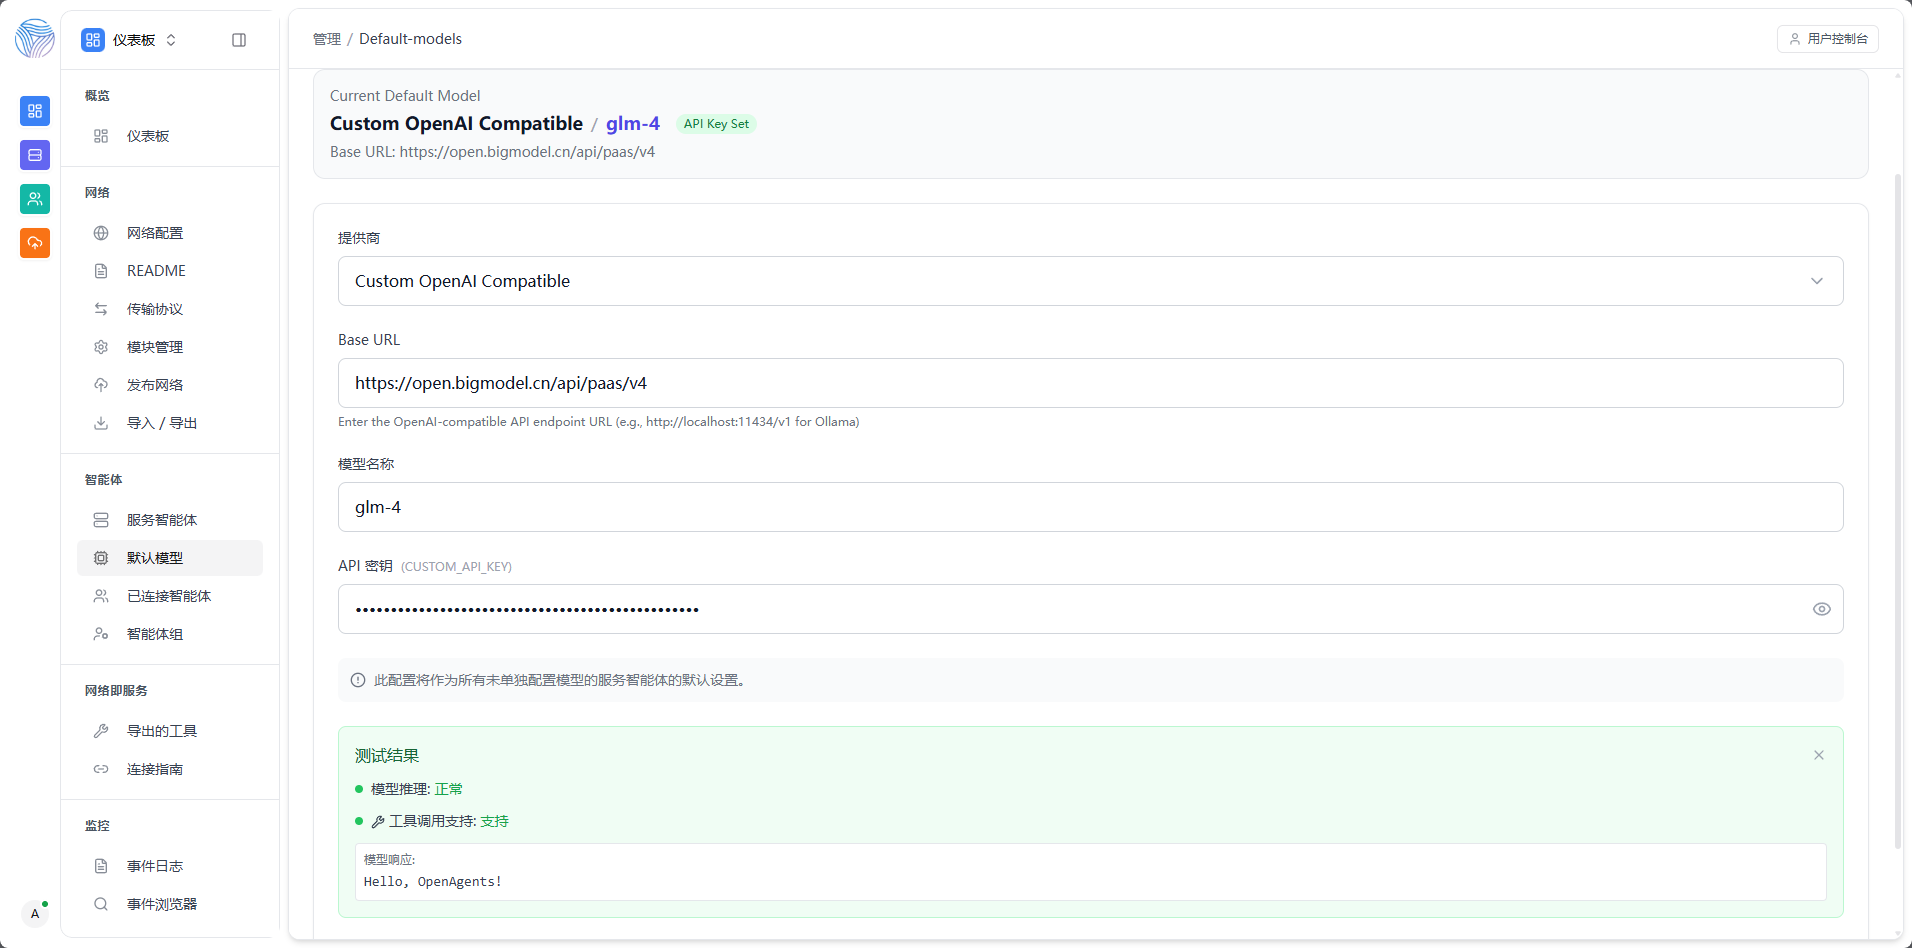1912x948 pixels.
Task: Click the orange cloud upload sidebar icon
Action: tap(34, 243)
